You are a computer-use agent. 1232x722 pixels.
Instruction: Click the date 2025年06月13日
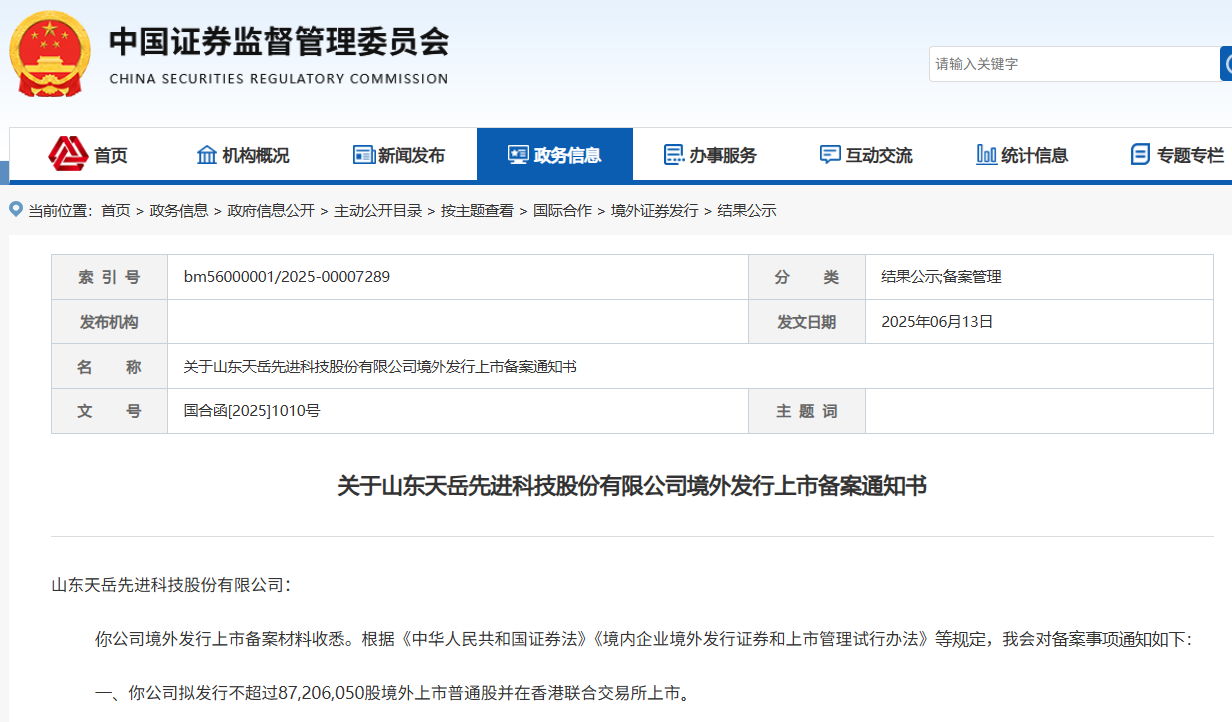coord(937,322)
